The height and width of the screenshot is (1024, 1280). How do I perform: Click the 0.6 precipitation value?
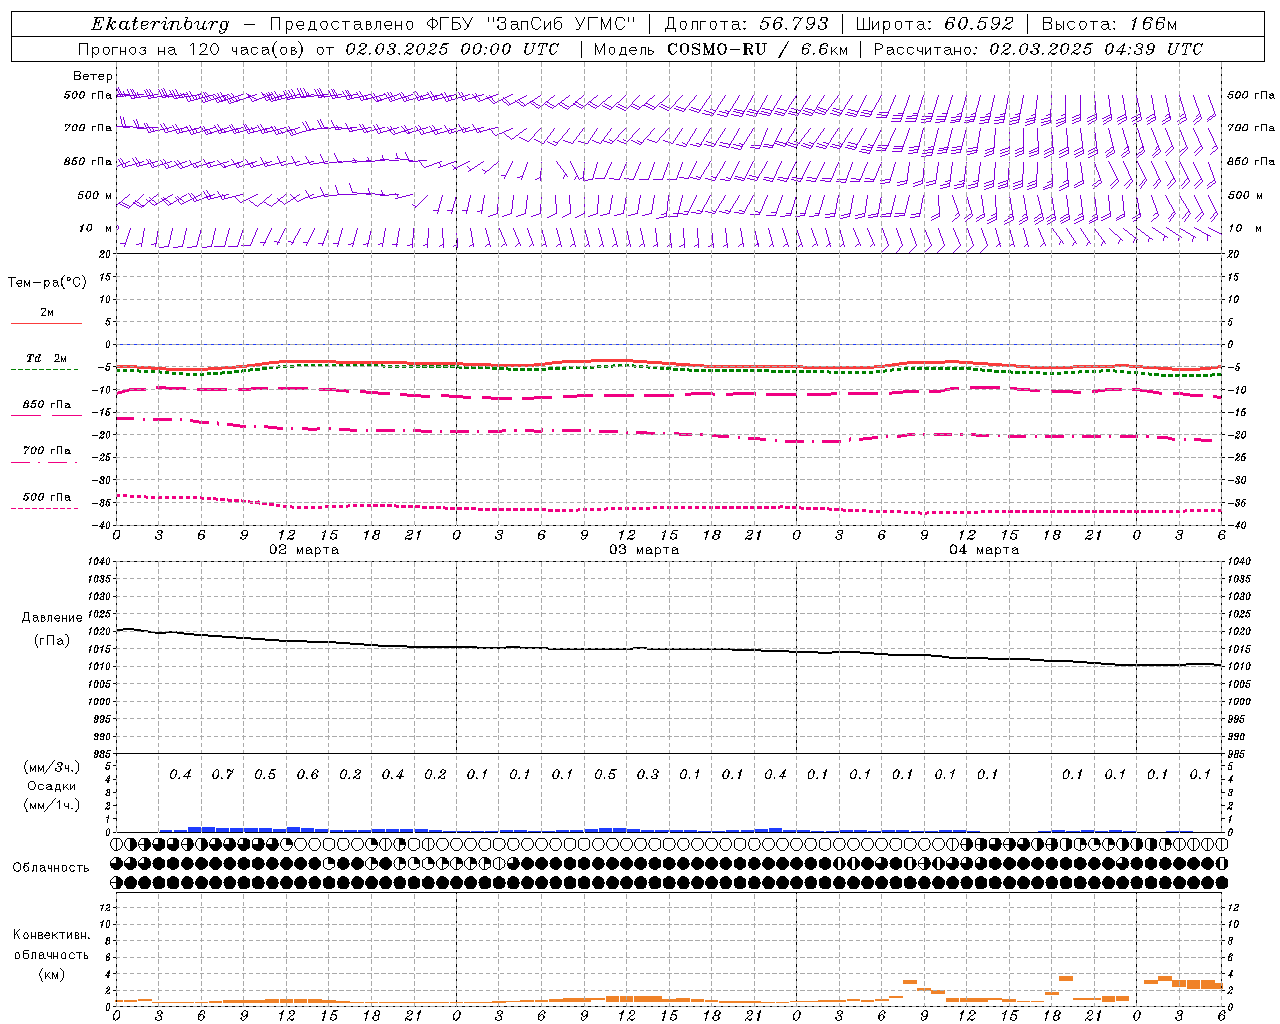307,774
